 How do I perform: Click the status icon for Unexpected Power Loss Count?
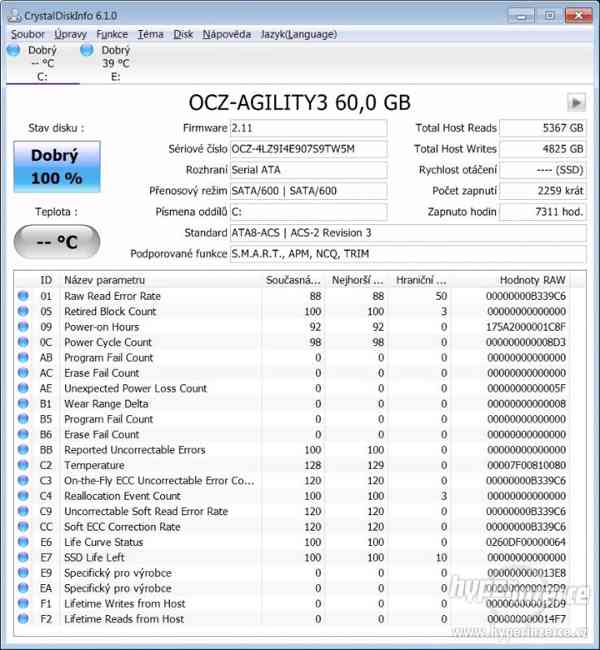(x=23, y=388)
